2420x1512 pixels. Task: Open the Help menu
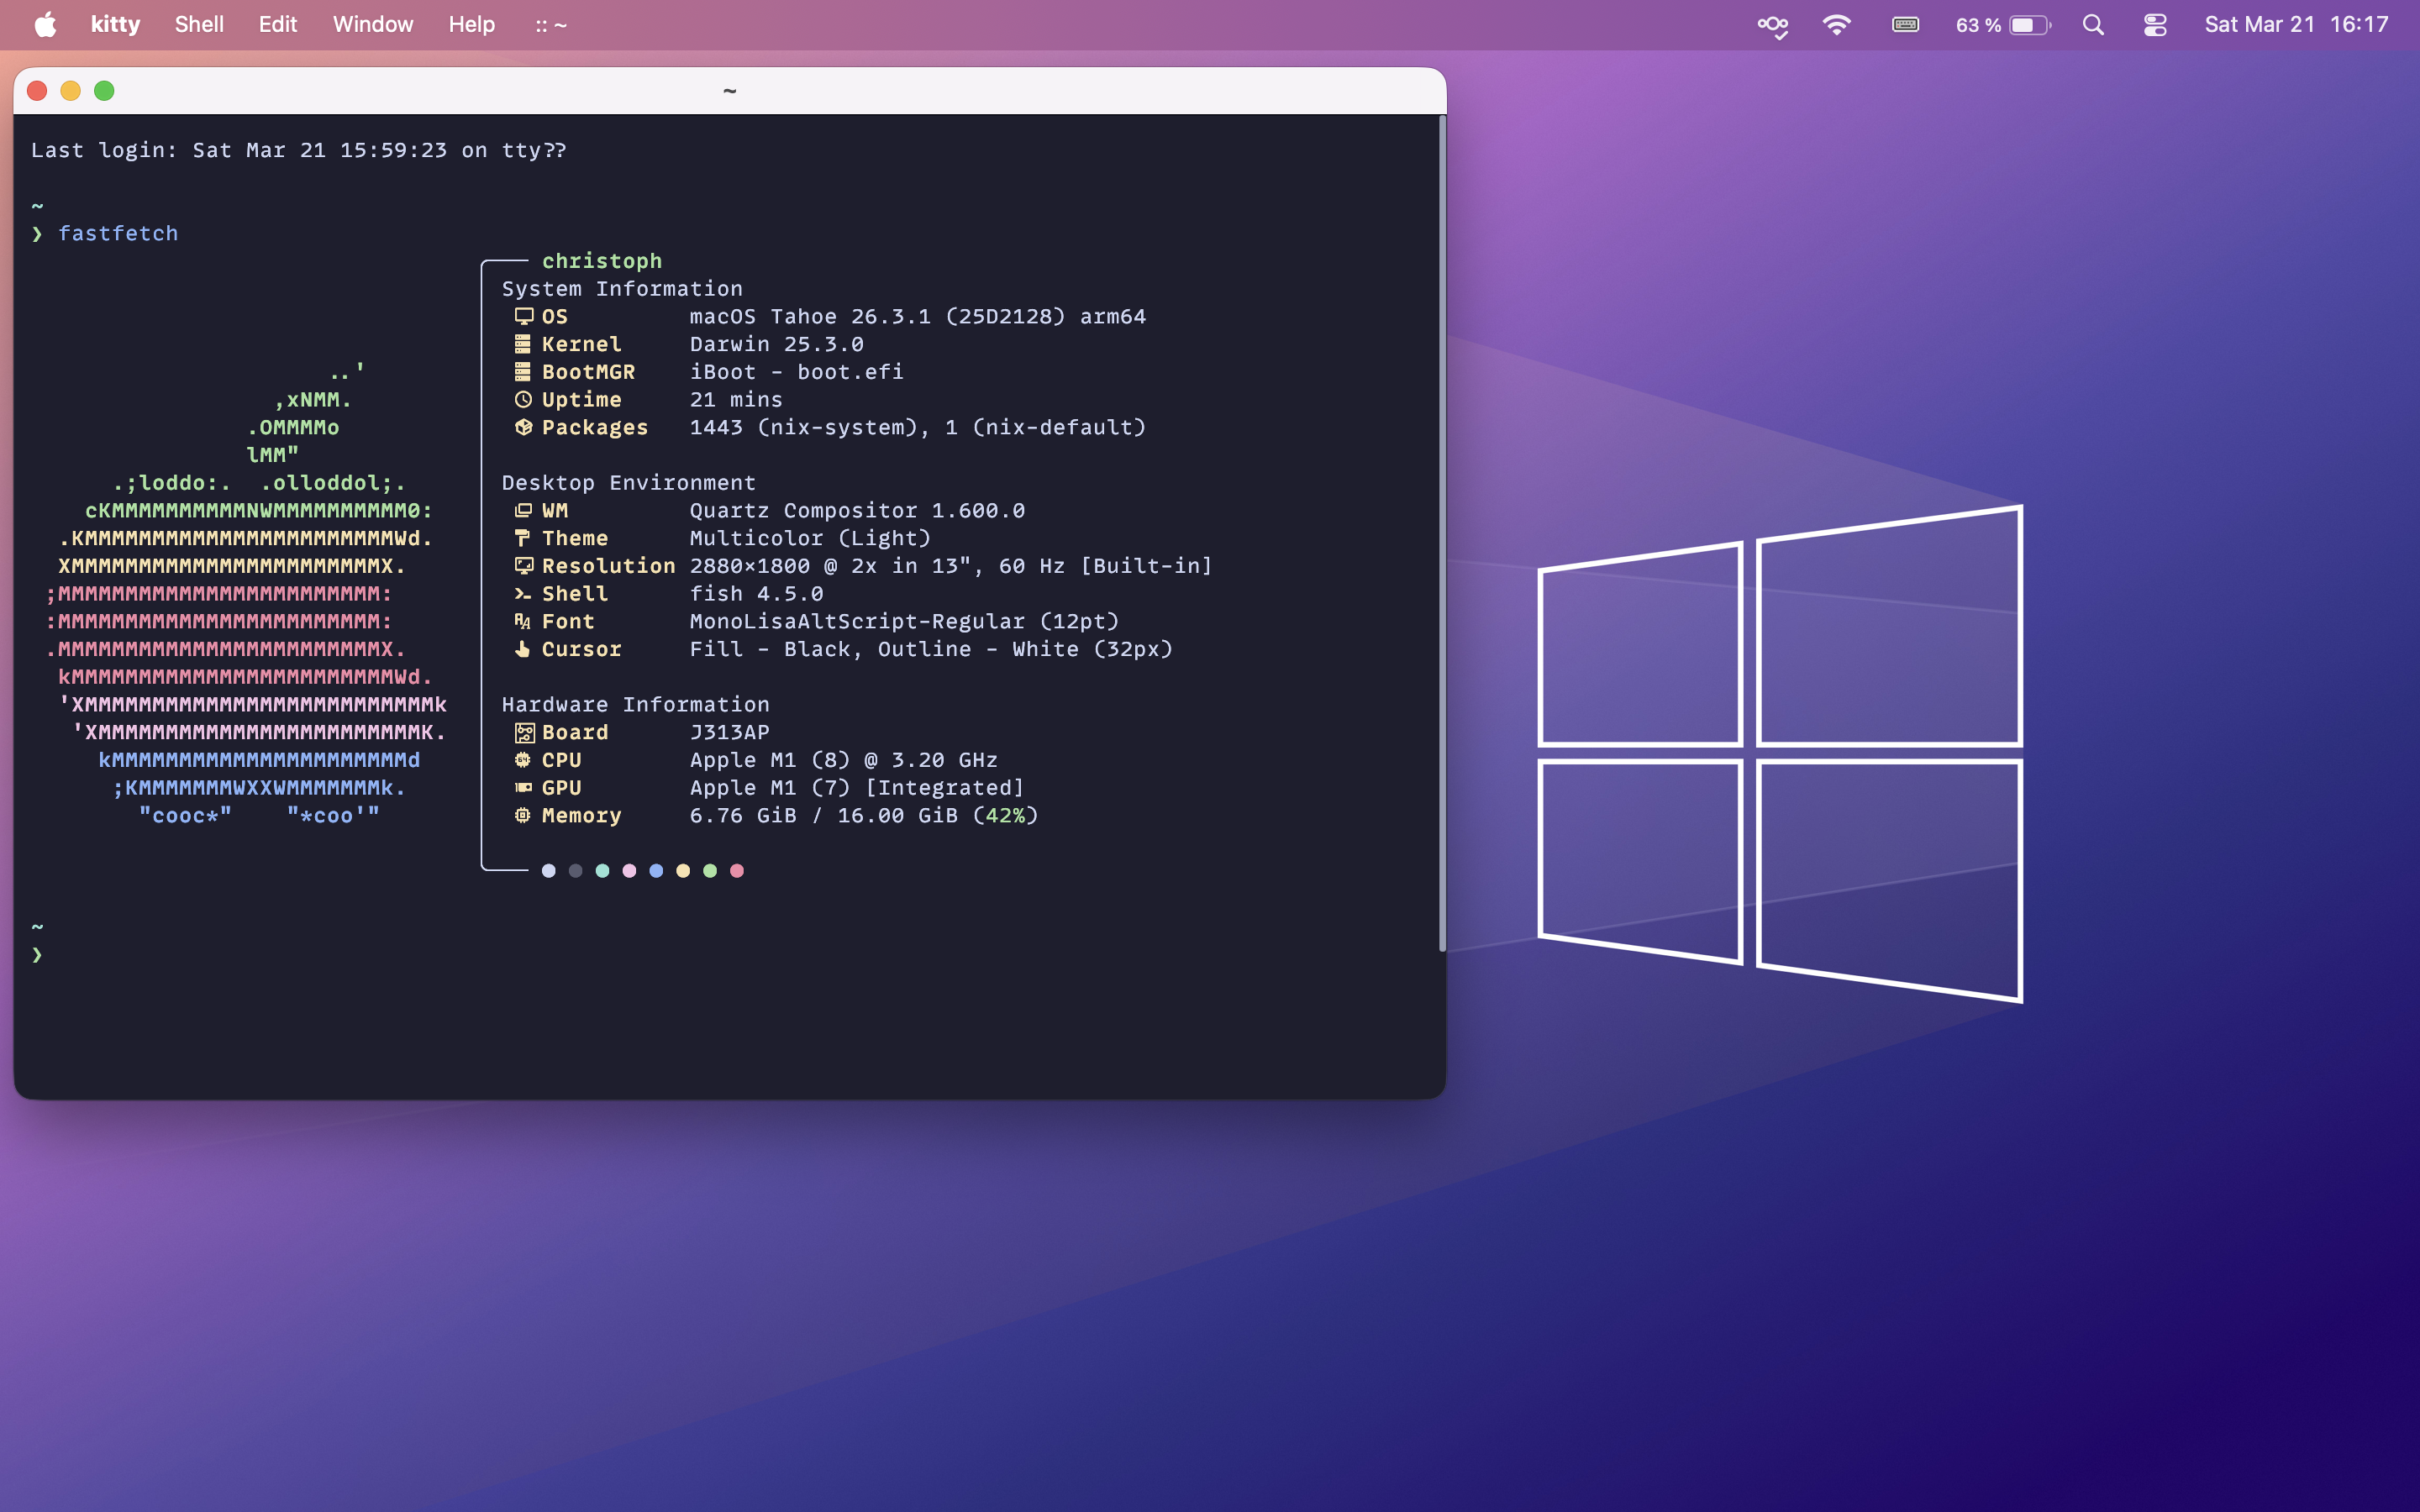[x=471, y=24]
